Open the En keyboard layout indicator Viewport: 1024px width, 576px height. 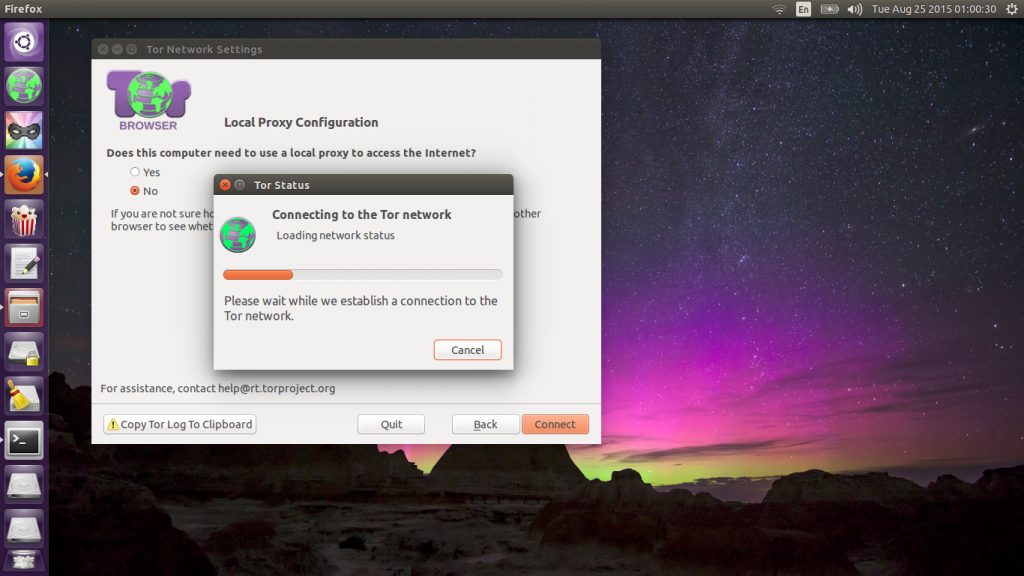point(803,9)
